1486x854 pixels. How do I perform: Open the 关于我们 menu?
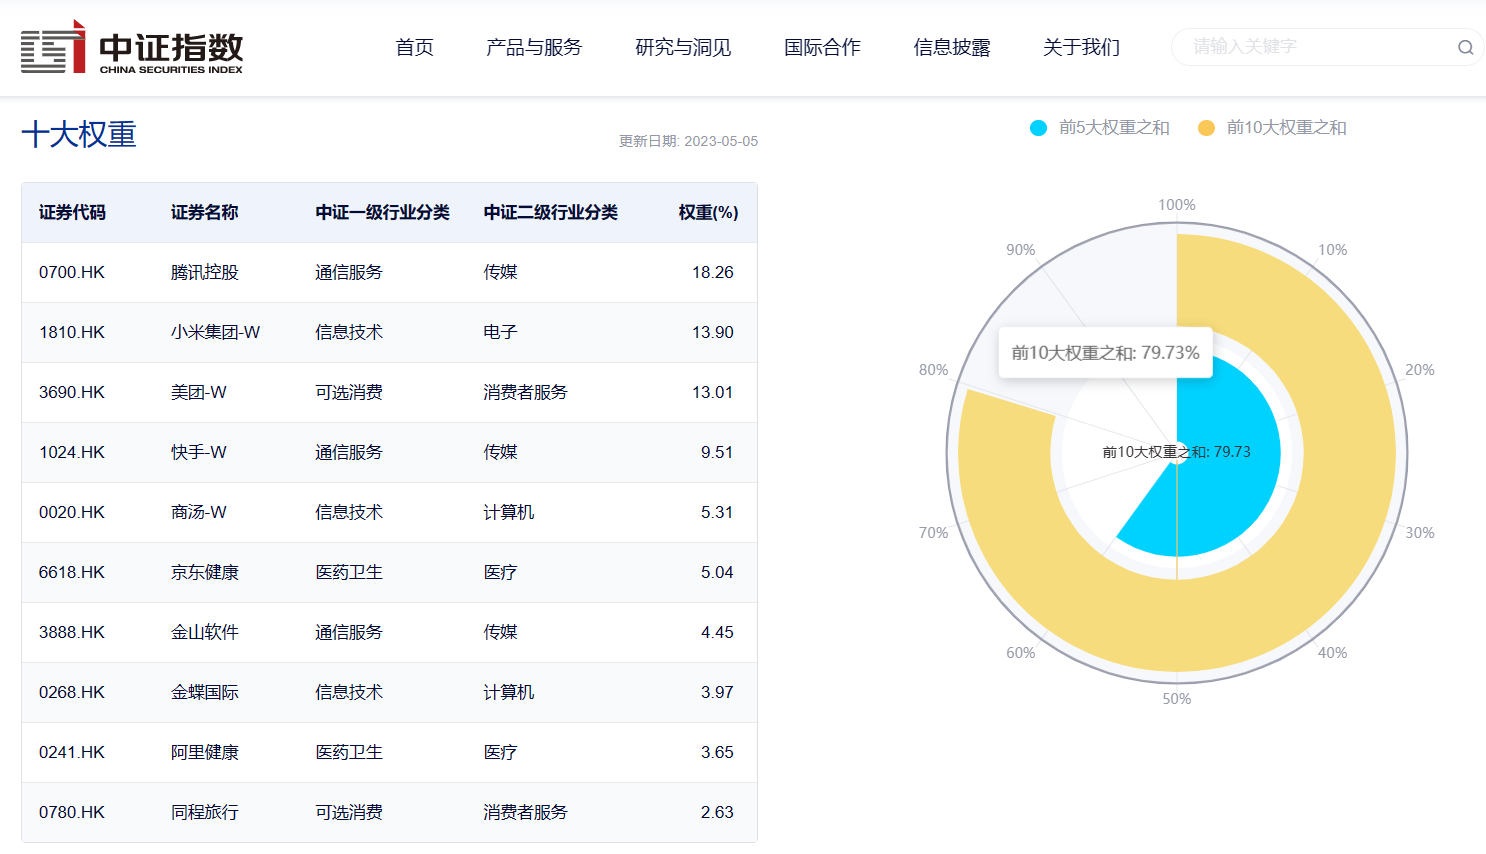pos(1081,47)
